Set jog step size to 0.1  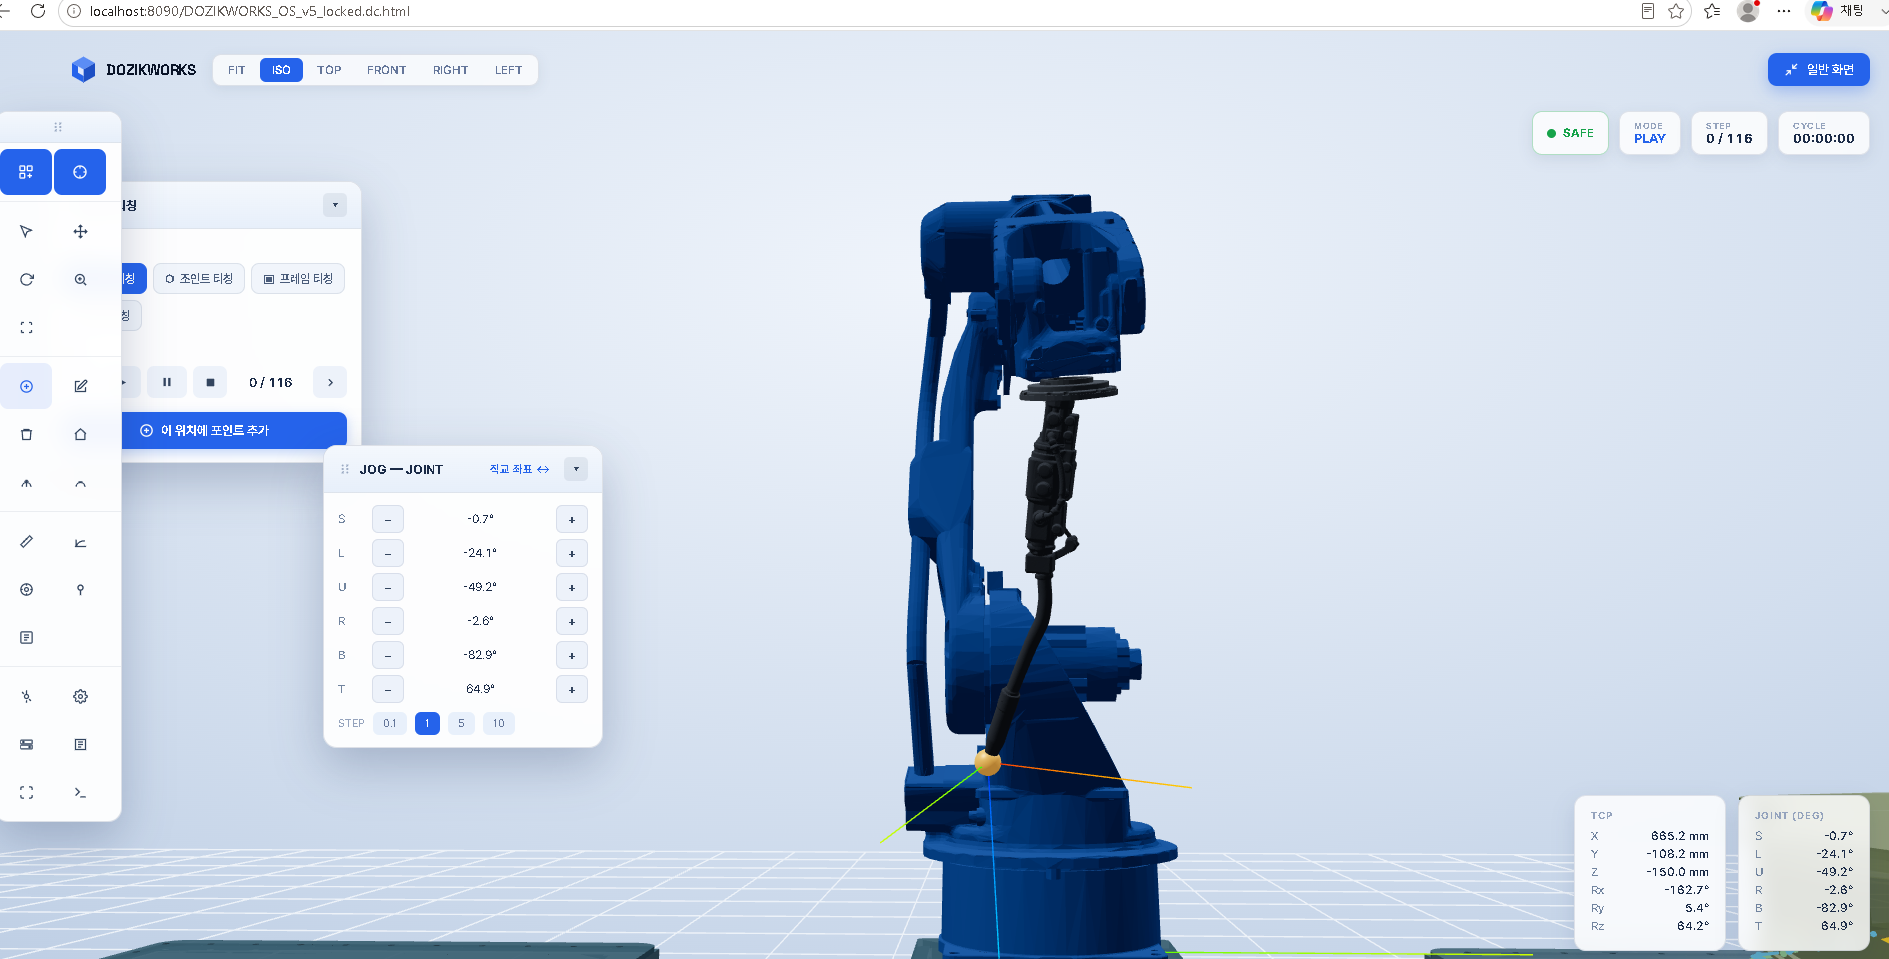click(x=390, y=723)
